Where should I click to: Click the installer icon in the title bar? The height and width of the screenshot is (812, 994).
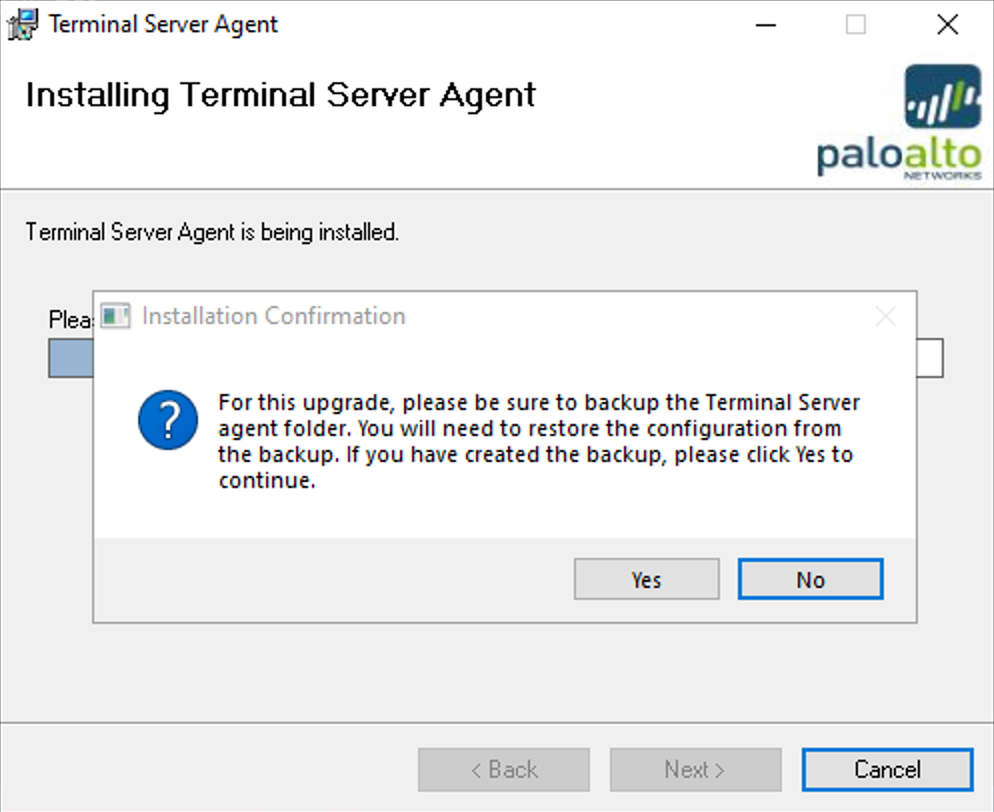point(22,24)
